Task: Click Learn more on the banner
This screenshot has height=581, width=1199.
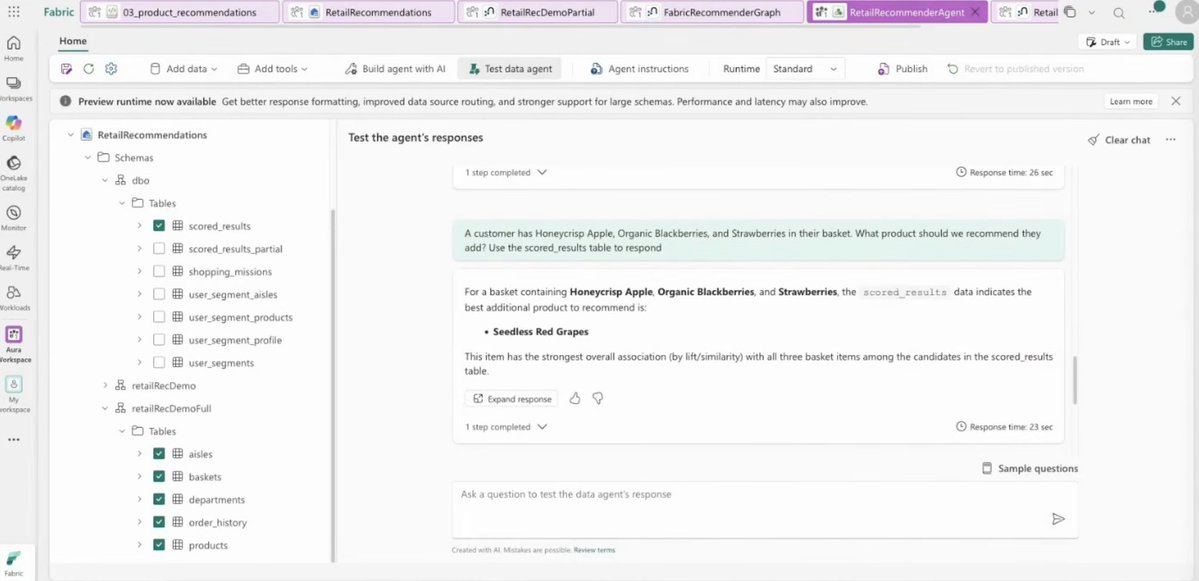Action: [x=1131, y=101]
